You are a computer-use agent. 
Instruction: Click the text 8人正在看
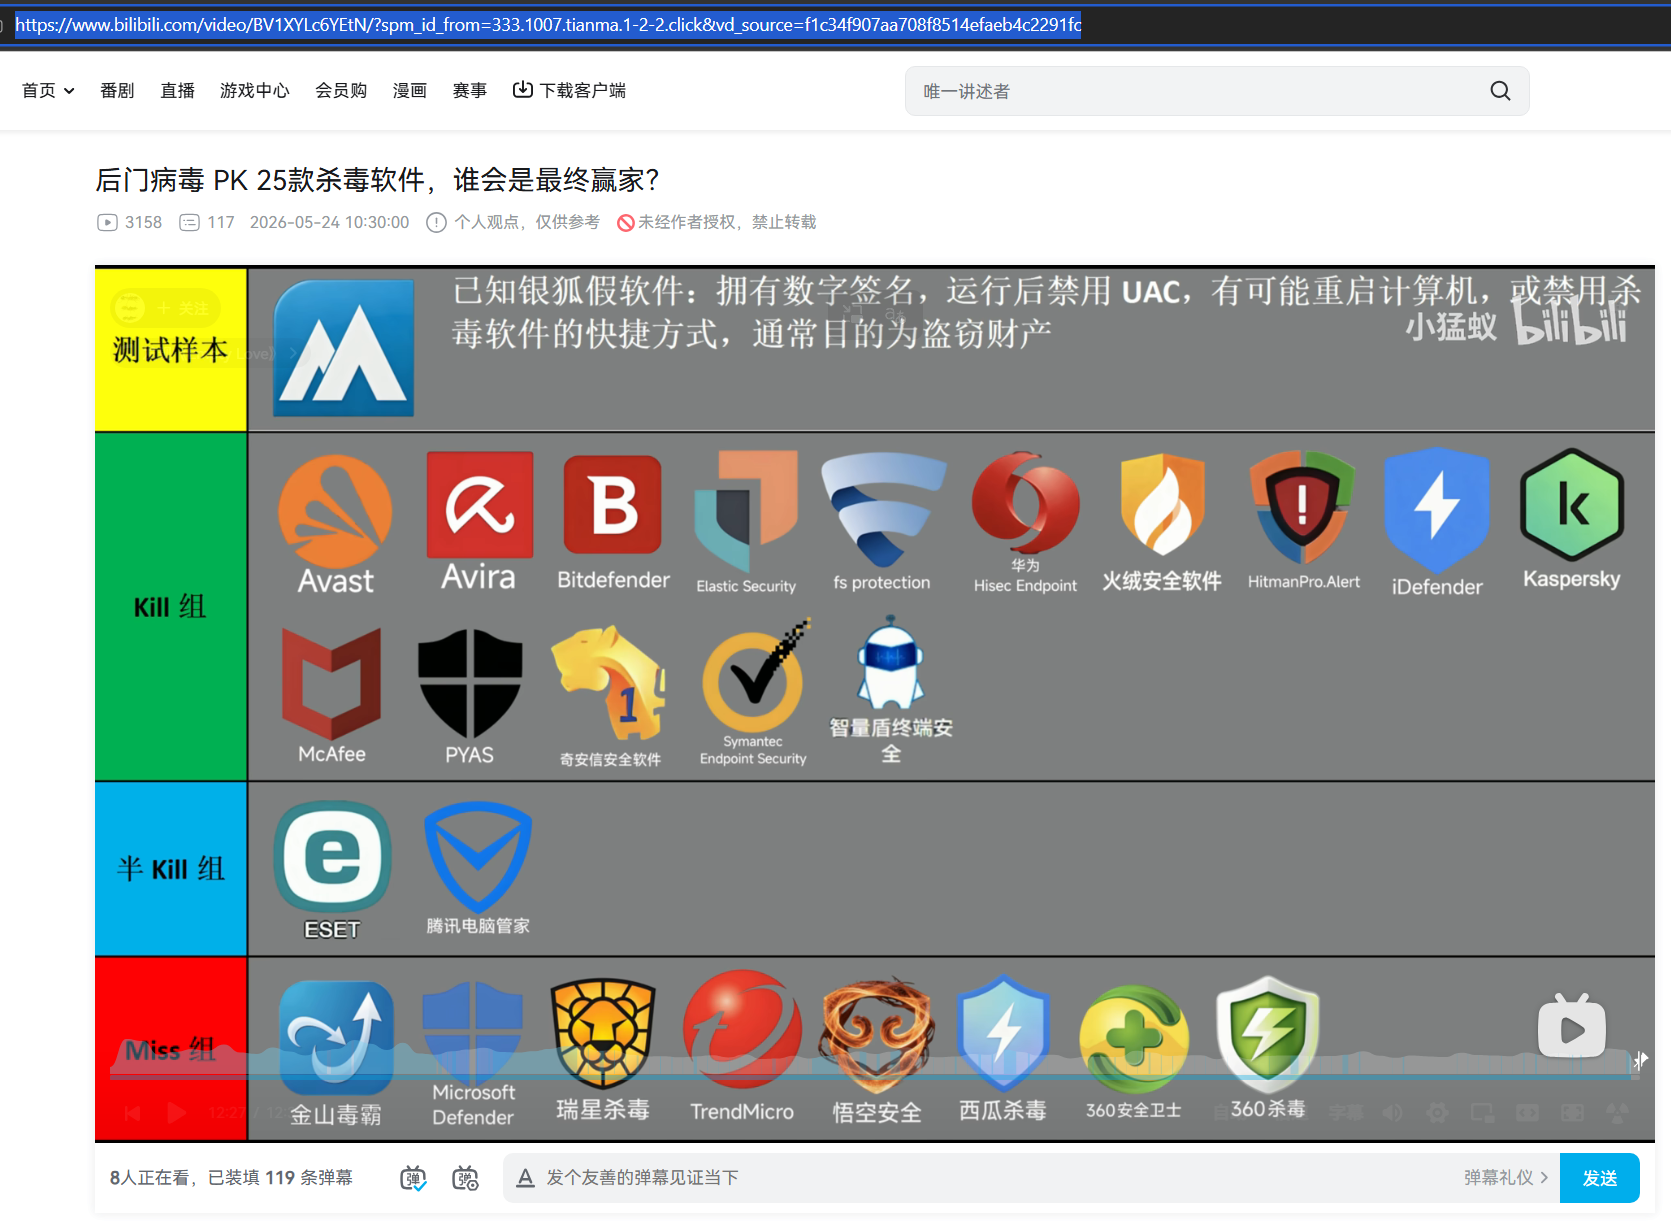(x=149, y=1178)
